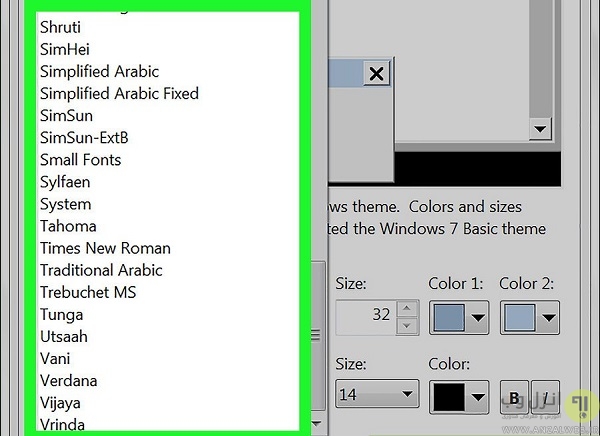Open font Size dropdown showing 14
This screenshot has width=600, height=436.
(377, 394)
